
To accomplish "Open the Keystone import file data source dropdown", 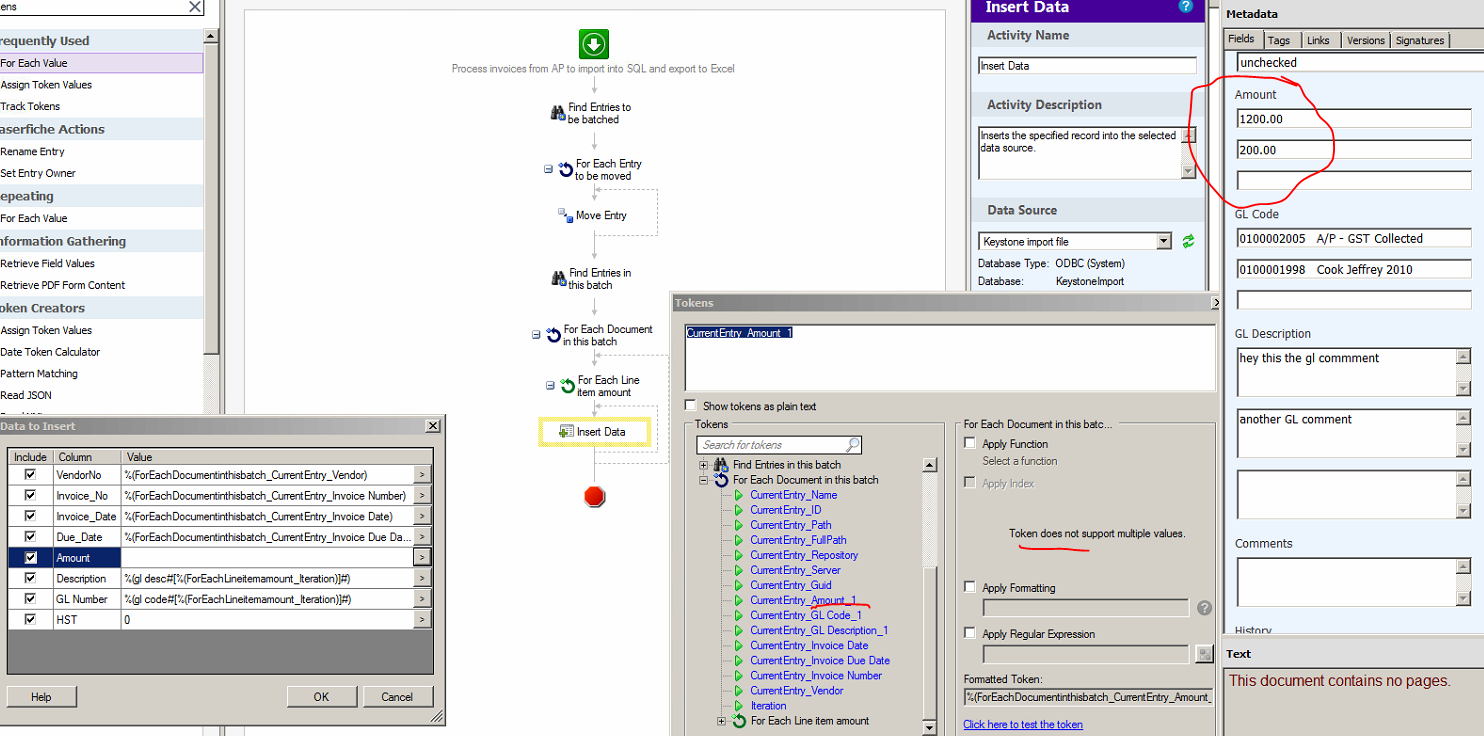I will pyautogui.click(x=1163, y=241).
